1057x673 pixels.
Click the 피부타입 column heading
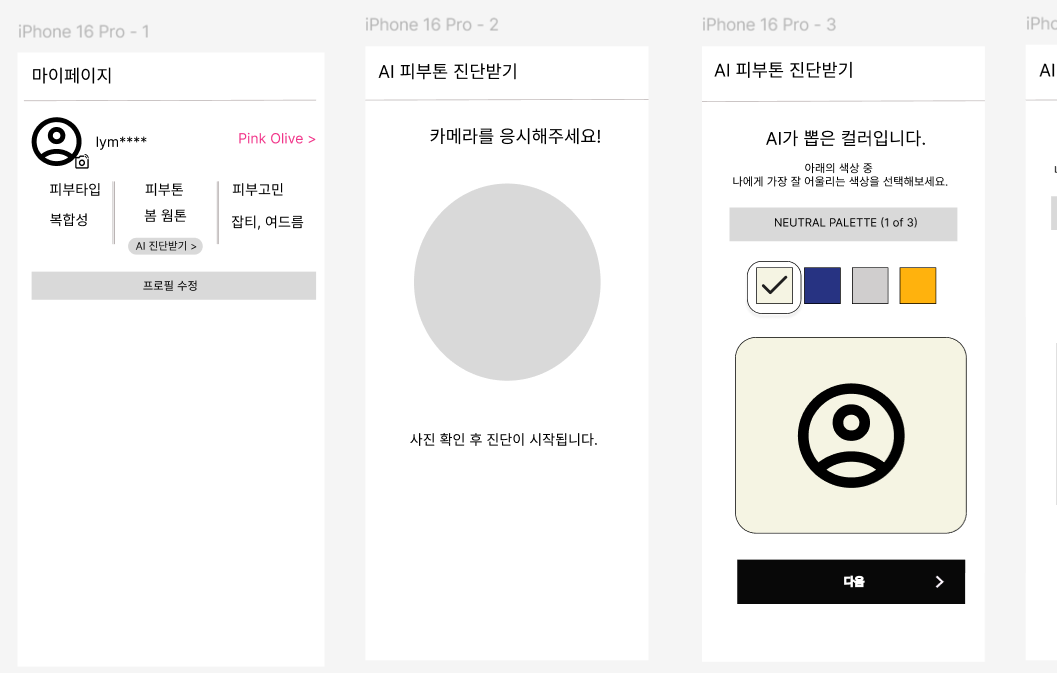coord(75,189)
